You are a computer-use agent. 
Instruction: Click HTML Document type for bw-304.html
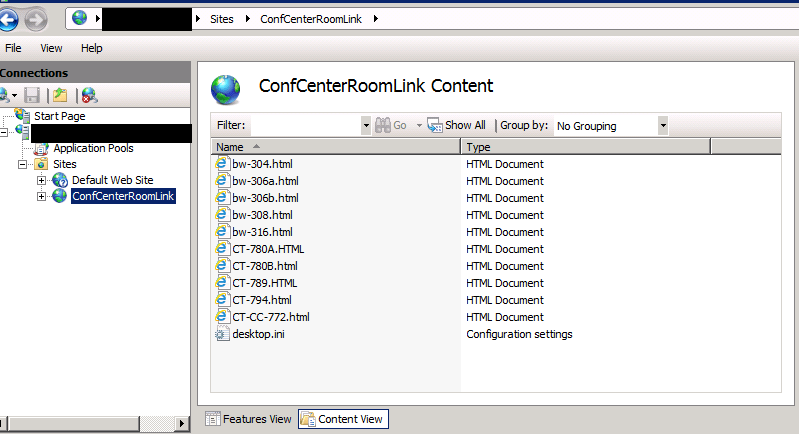(505, 164)
